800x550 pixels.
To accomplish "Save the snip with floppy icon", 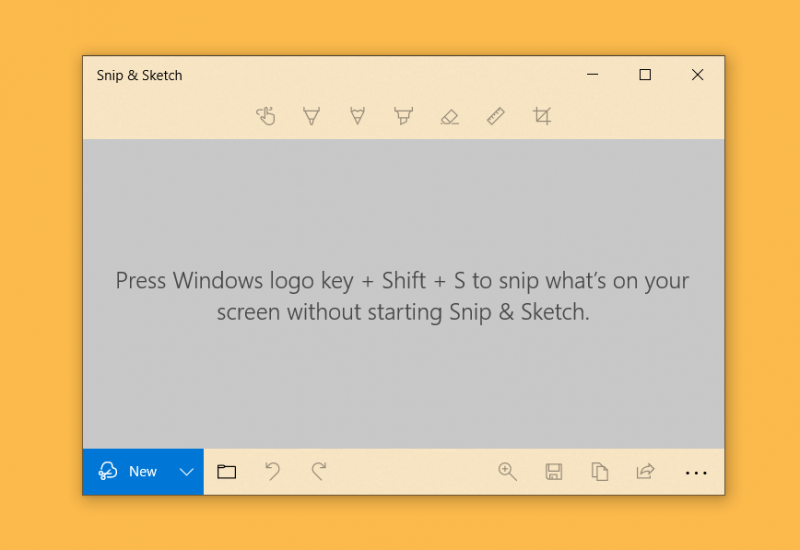I will click(554, 471).
